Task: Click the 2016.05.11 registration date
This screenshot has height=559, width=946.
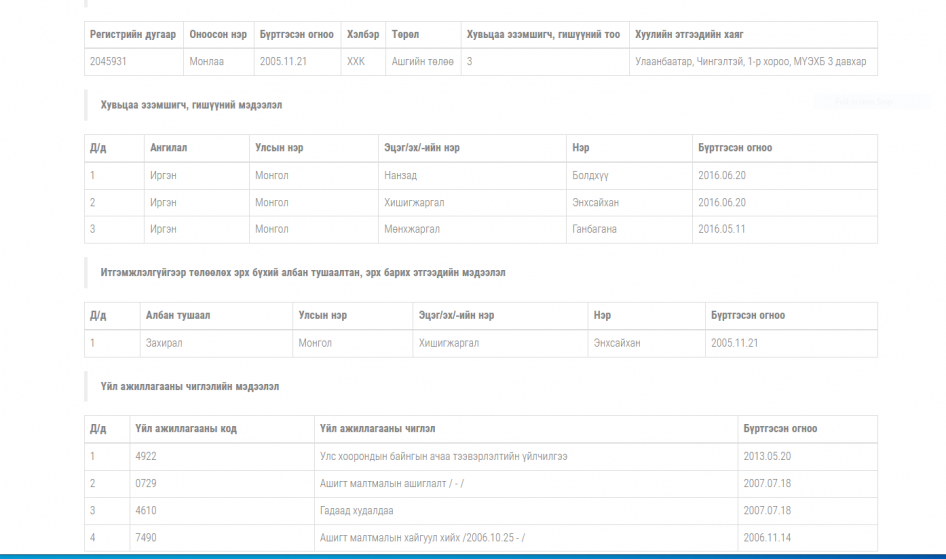Action: pyautogui.click(x=722, y=229)
